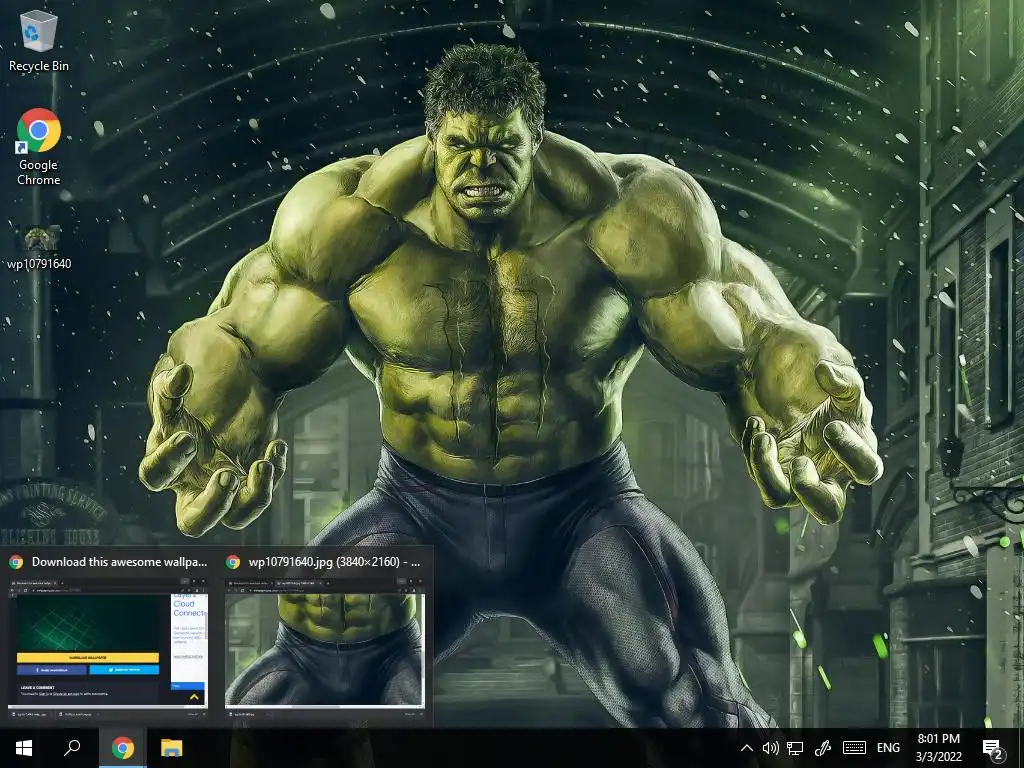
Task: Open the notification action center icon
Action: [993, 748]
